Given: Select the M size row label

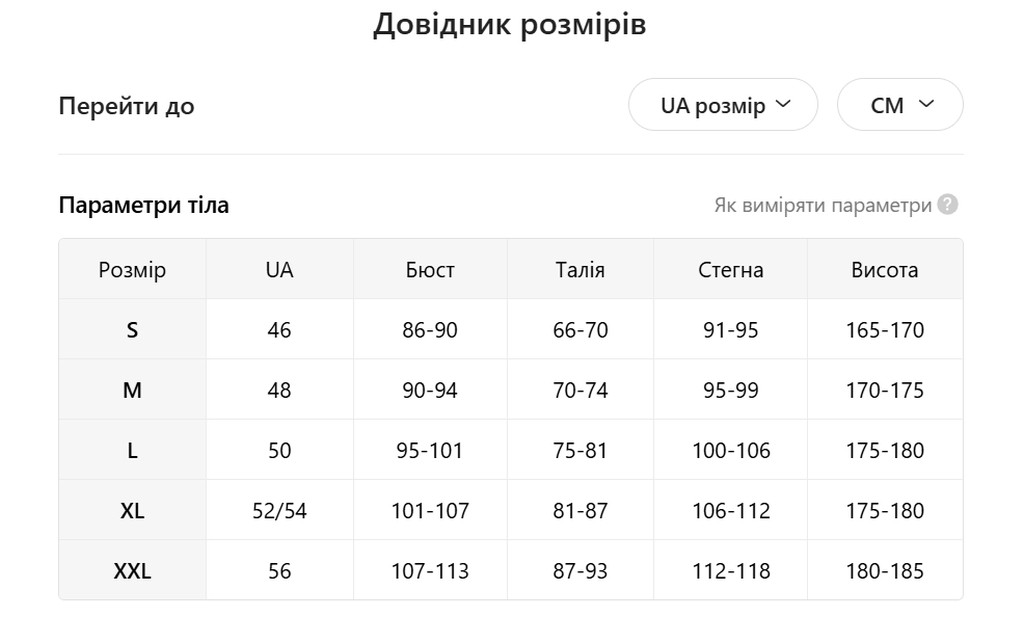Looking at the screenshot, I should [133, 390].
